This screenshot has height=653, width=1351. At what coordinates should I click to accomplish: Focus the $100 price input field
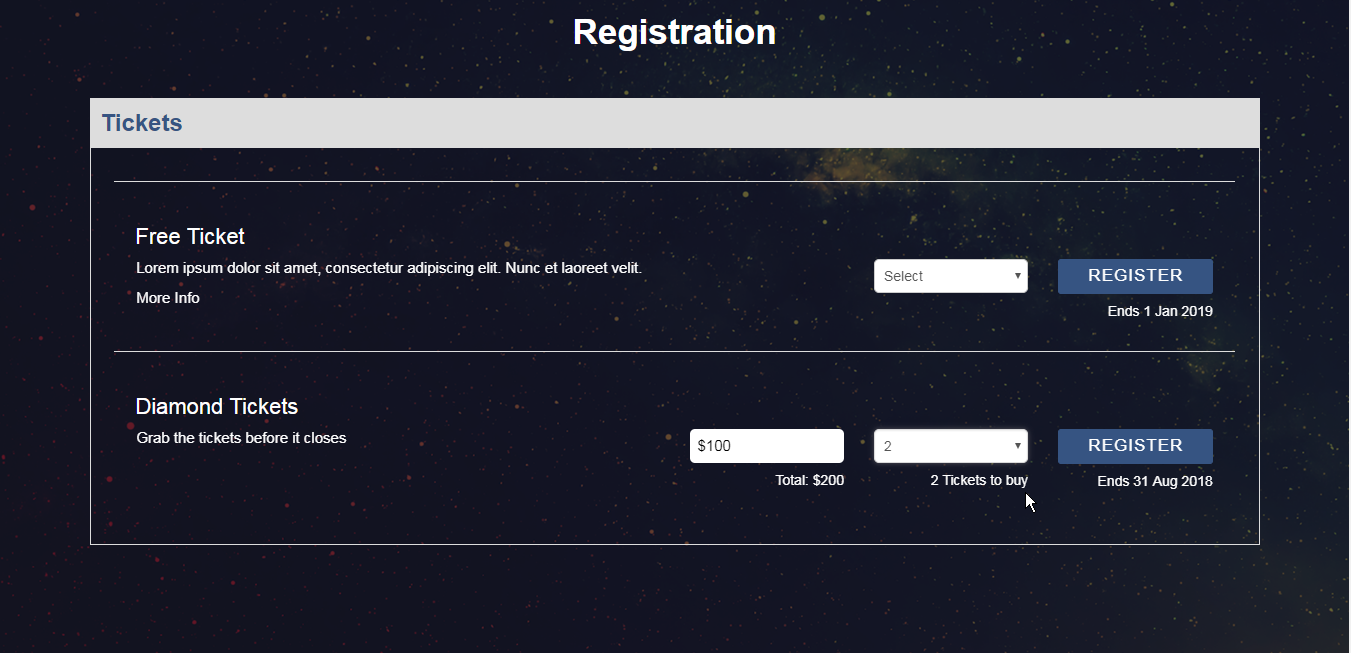(x=767, y=446)
